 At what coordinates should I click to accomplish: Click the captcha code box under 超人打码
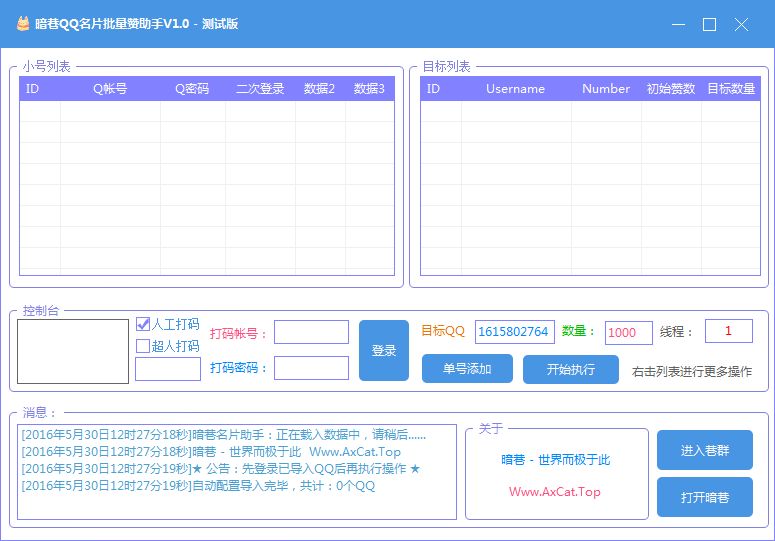pos(168,369)
